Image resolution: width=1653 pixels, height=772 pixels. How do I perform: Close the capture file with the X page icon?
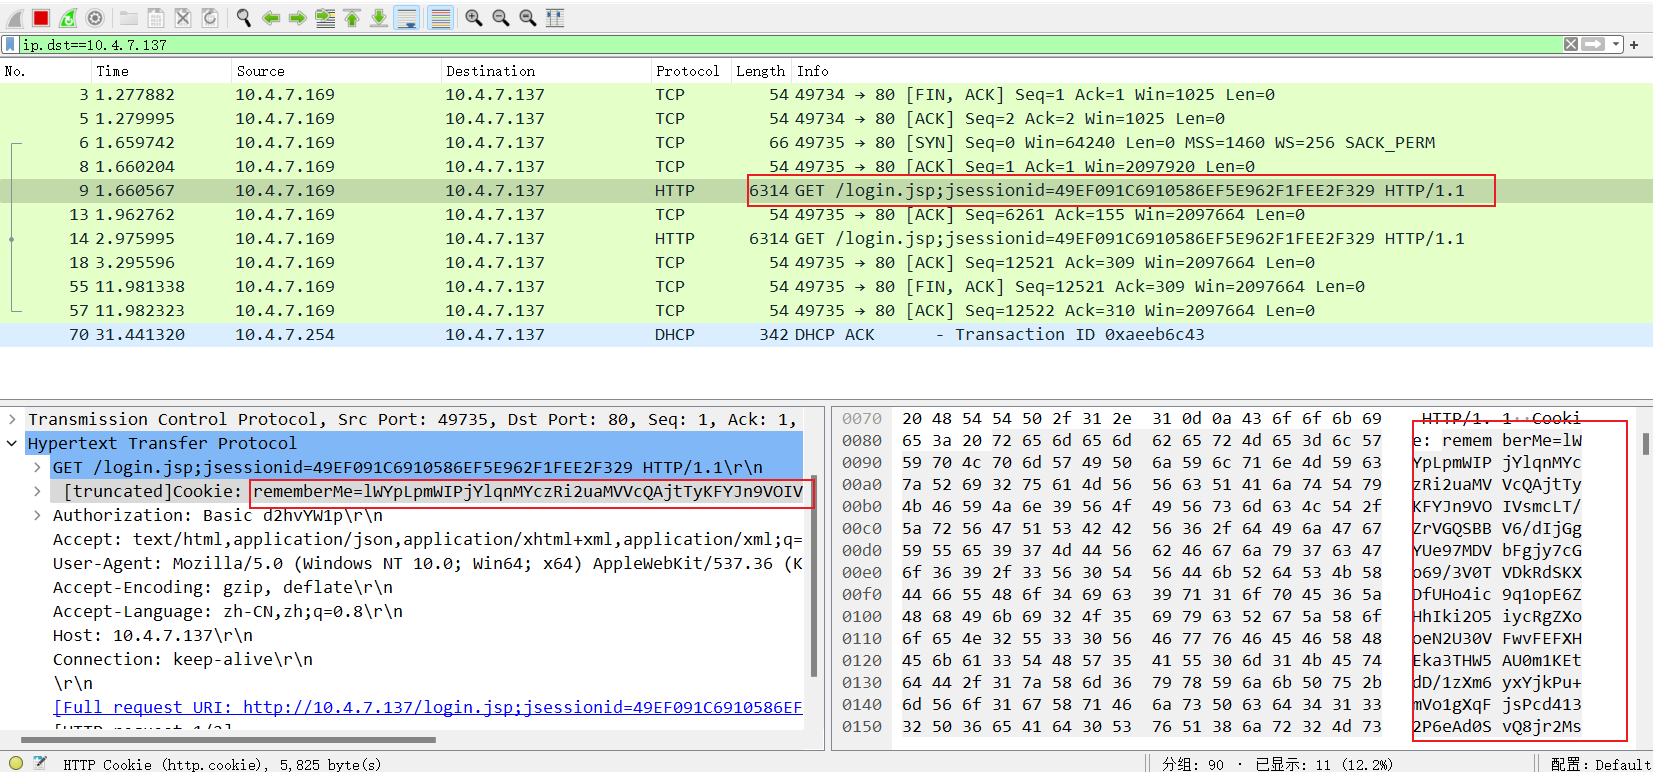[183, 18]
